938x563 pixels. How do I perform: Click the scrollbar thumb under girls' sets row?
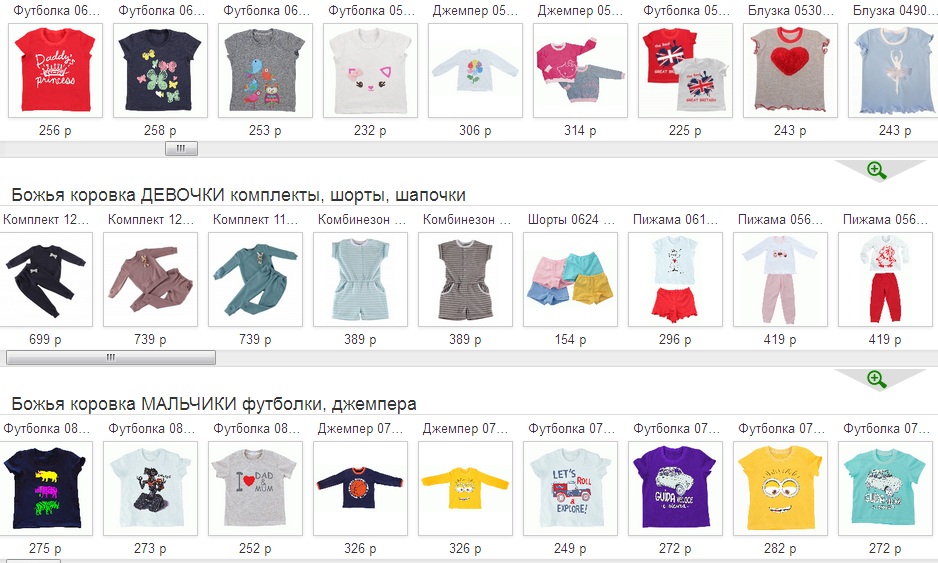coord(111,357)
